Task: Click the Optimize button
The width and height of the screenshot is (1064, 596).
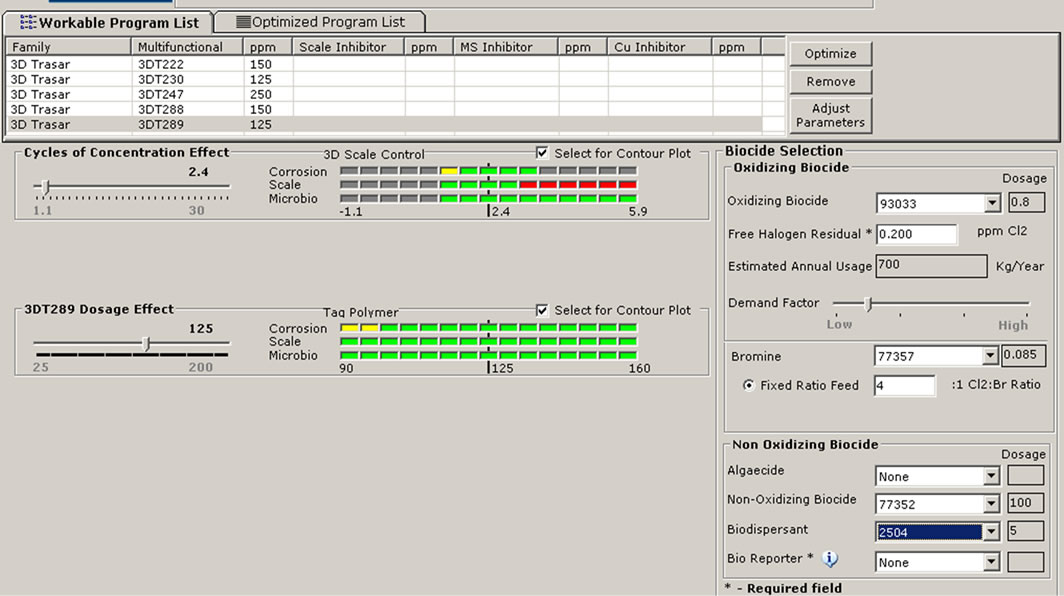Action: pos(831,54)
